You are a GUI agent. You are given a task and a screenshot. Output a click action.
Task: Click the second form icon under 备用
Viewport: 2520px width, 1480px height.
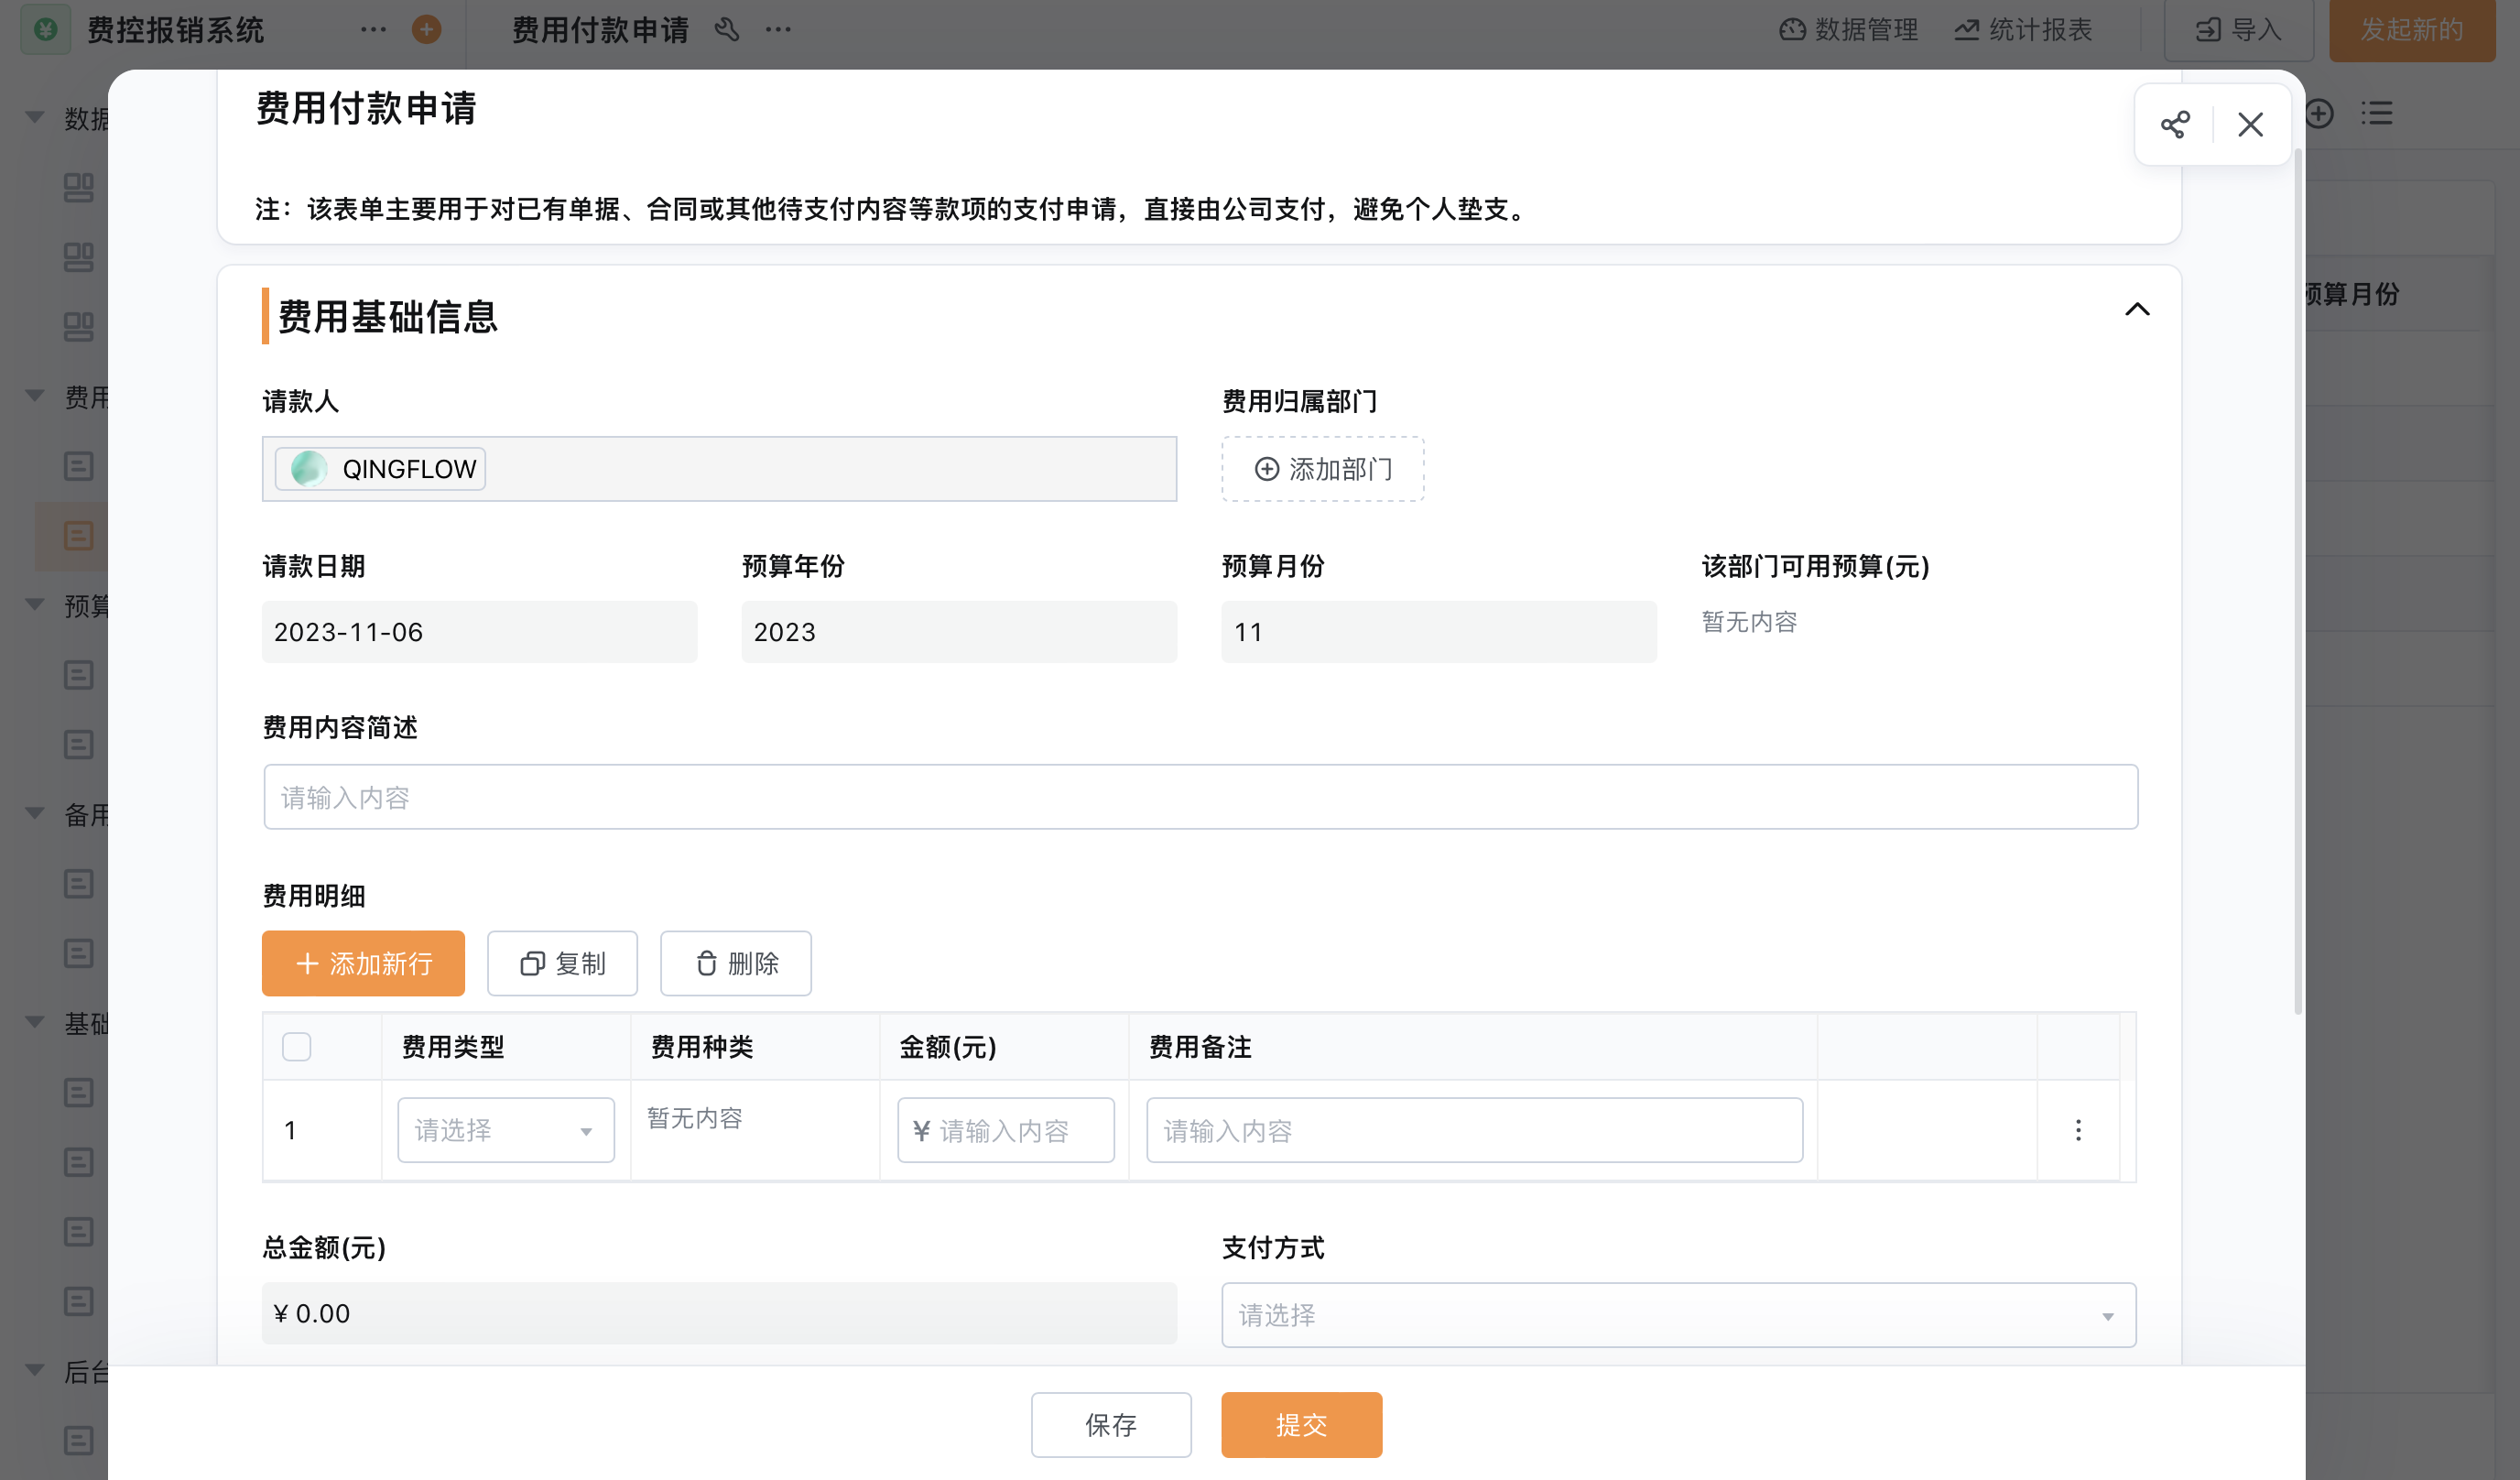click(x=78, y=954)
